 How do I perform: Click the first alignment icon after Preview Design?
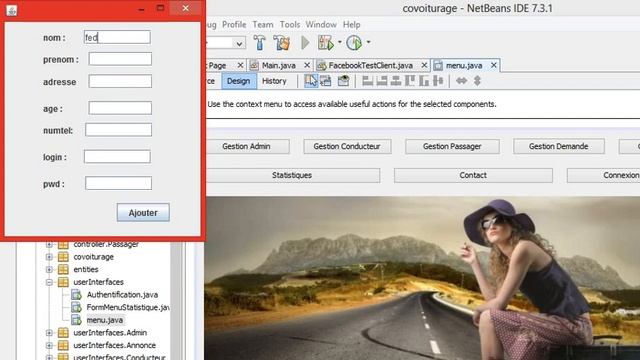point(367,81)
